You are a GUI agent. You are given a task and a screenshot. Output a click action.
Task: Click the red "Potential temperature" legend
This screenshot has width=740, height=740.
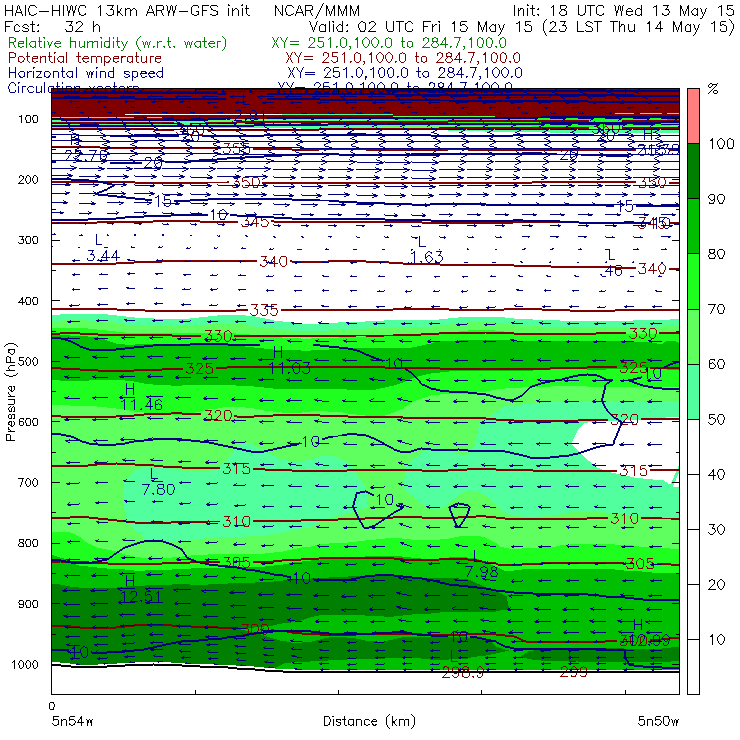85,58
